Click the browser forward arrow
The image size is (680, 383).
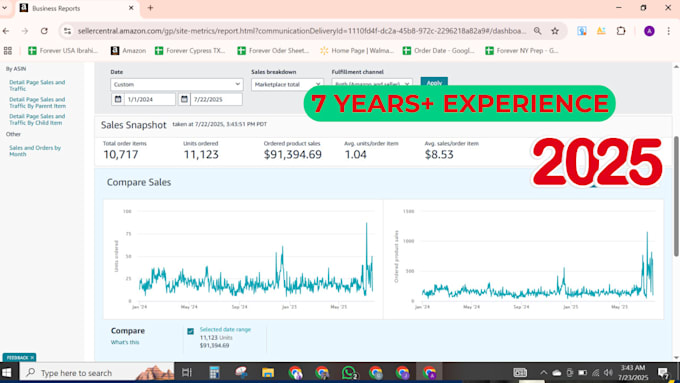[x=25, y=31]
